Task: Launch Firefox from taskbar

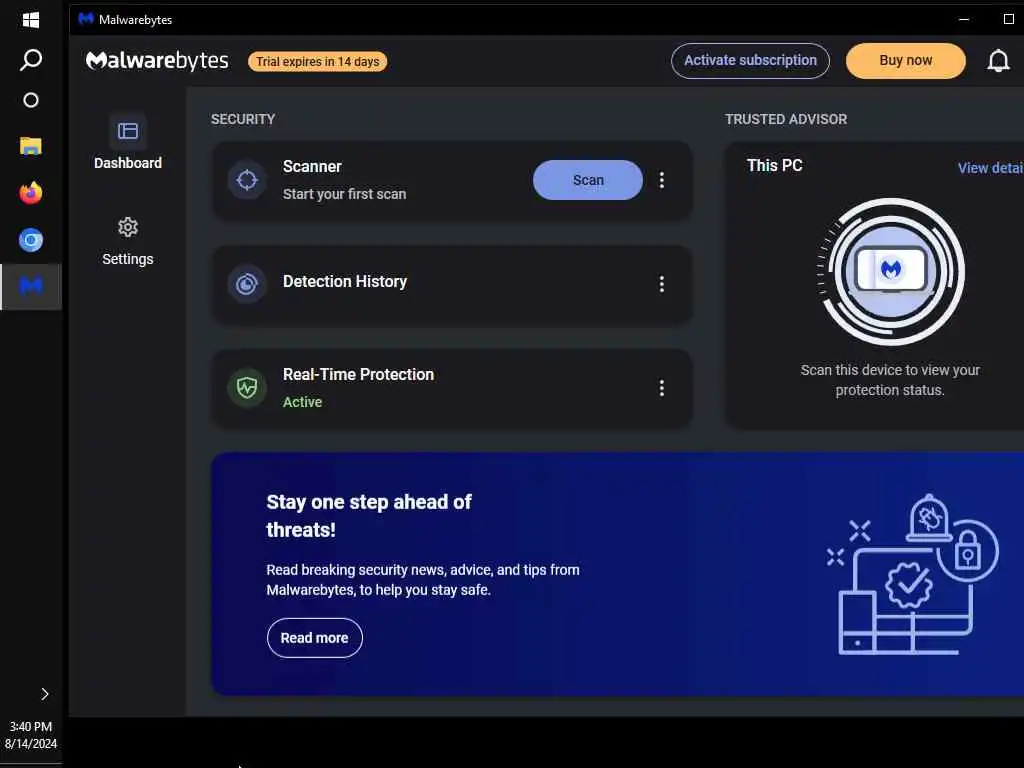Action: tap(31, 193)
